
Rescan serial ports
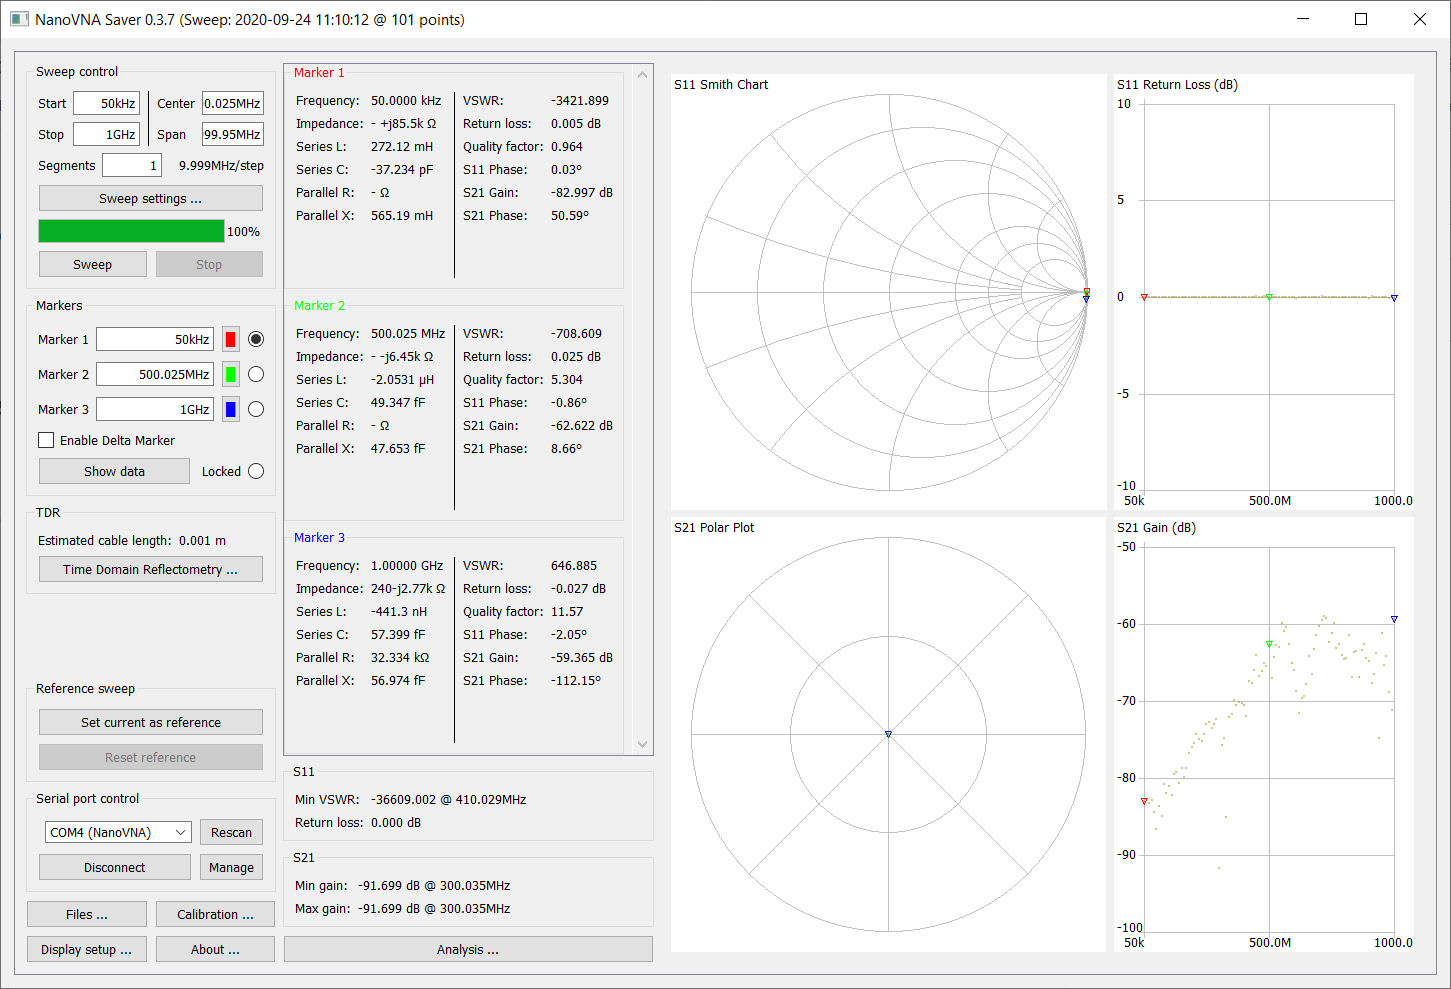point(231,832)
